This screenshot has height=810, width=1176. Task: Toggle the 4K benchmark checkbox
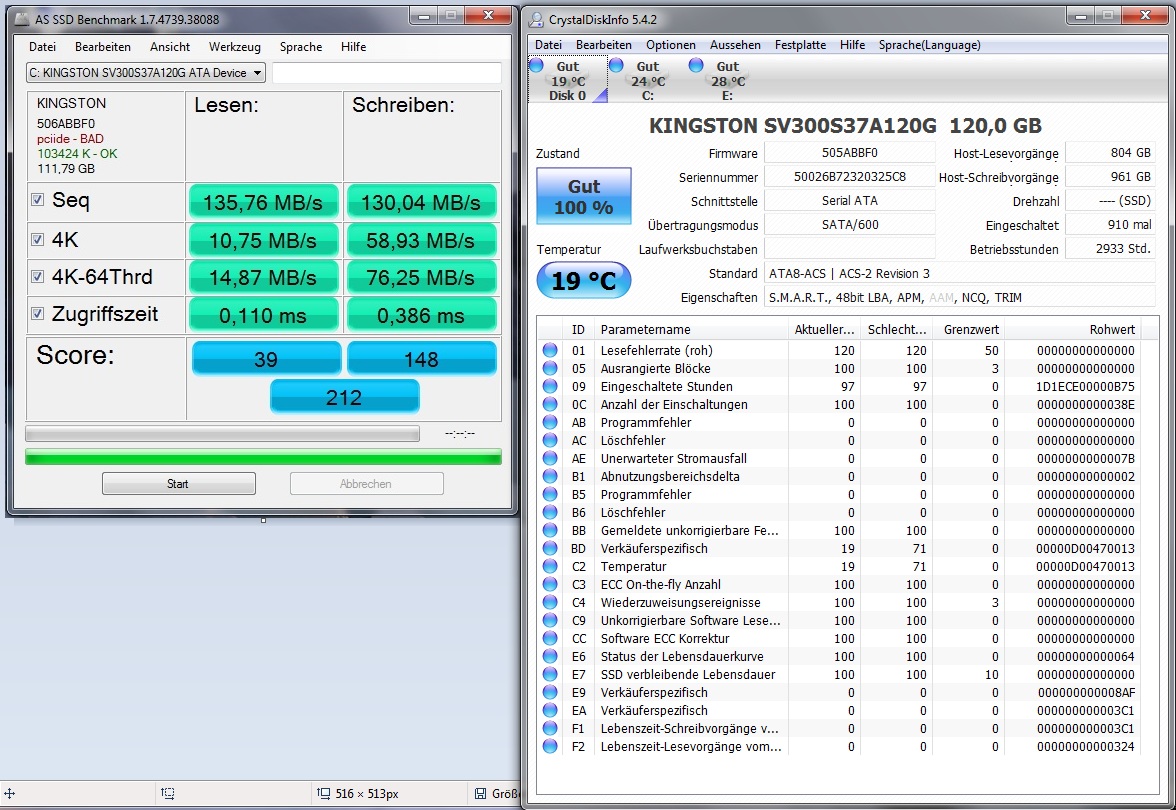click(x=38, y=239)
